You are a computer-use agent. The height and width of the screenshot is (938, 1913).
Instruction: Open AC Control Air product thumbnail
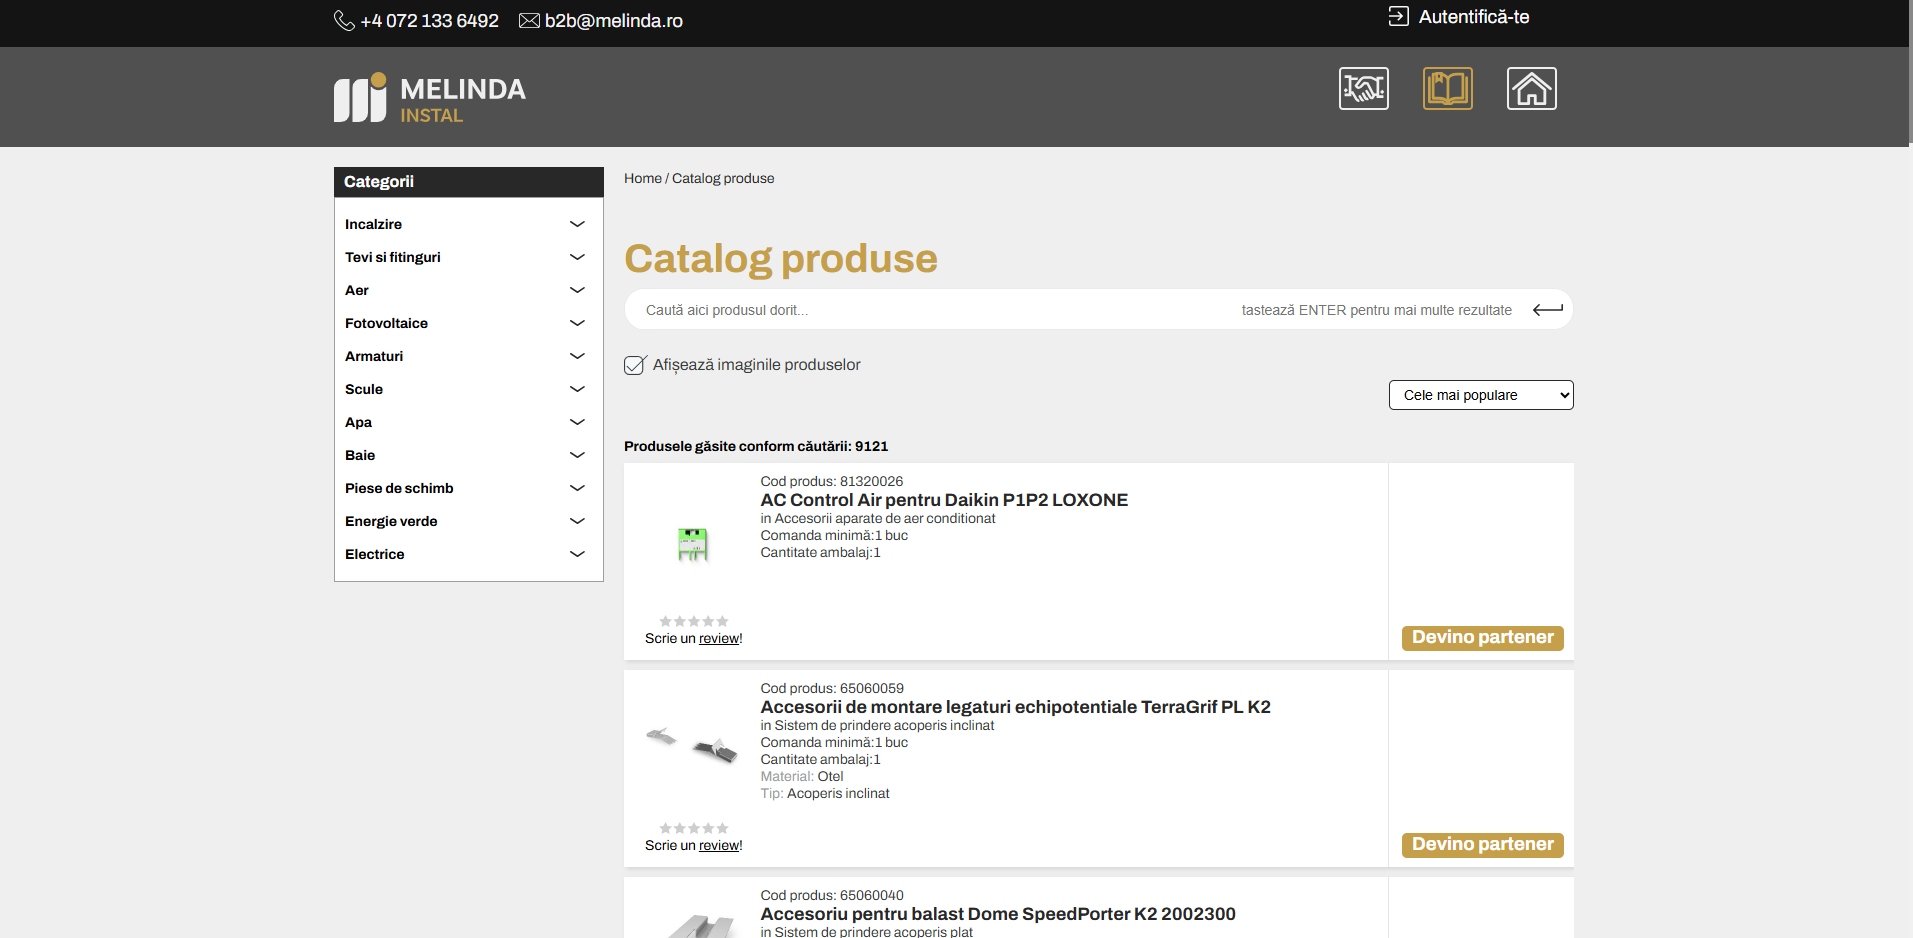point(692,544)
